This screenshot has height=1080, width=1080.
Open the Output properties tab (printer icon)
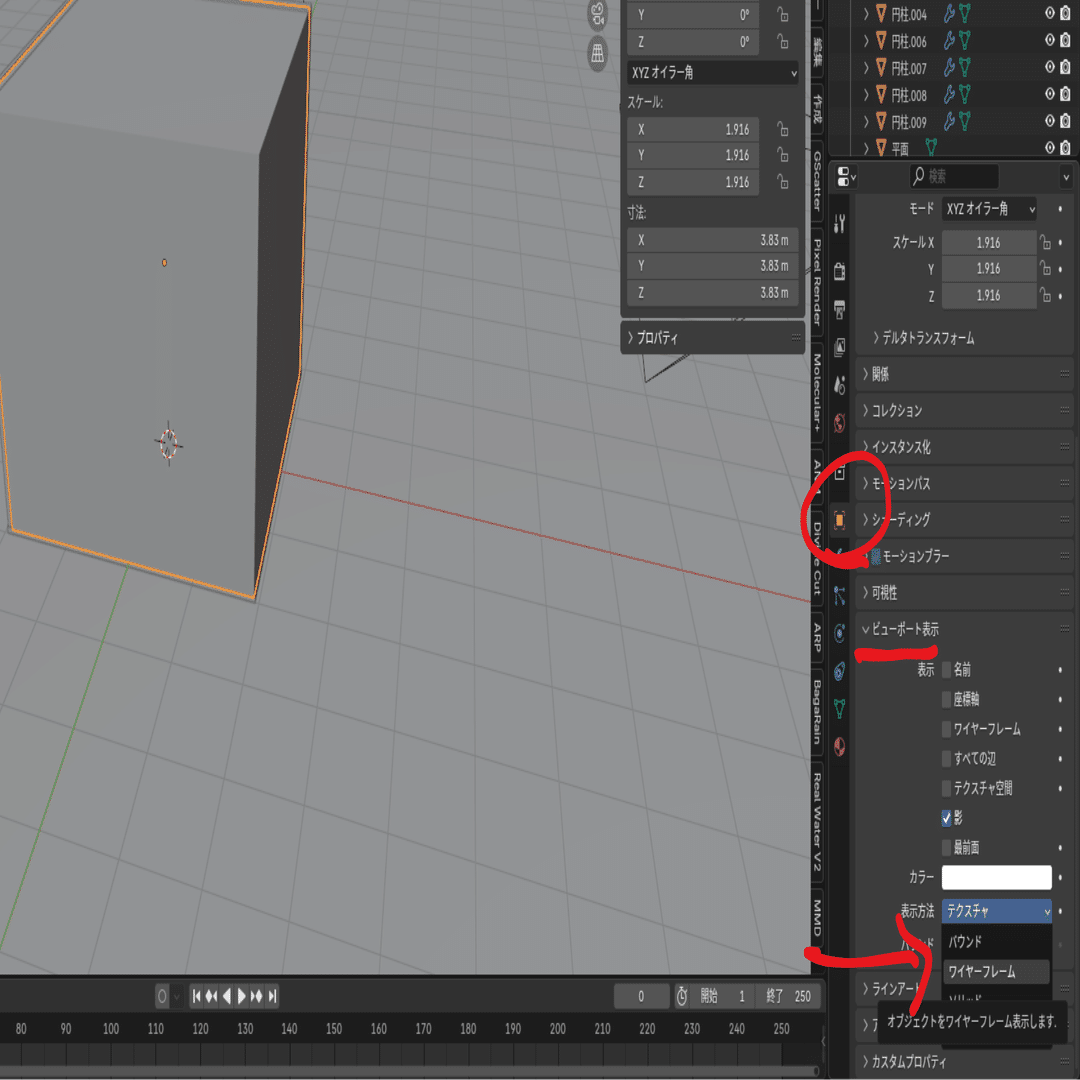pyautogui.click(x=839, y=309)
